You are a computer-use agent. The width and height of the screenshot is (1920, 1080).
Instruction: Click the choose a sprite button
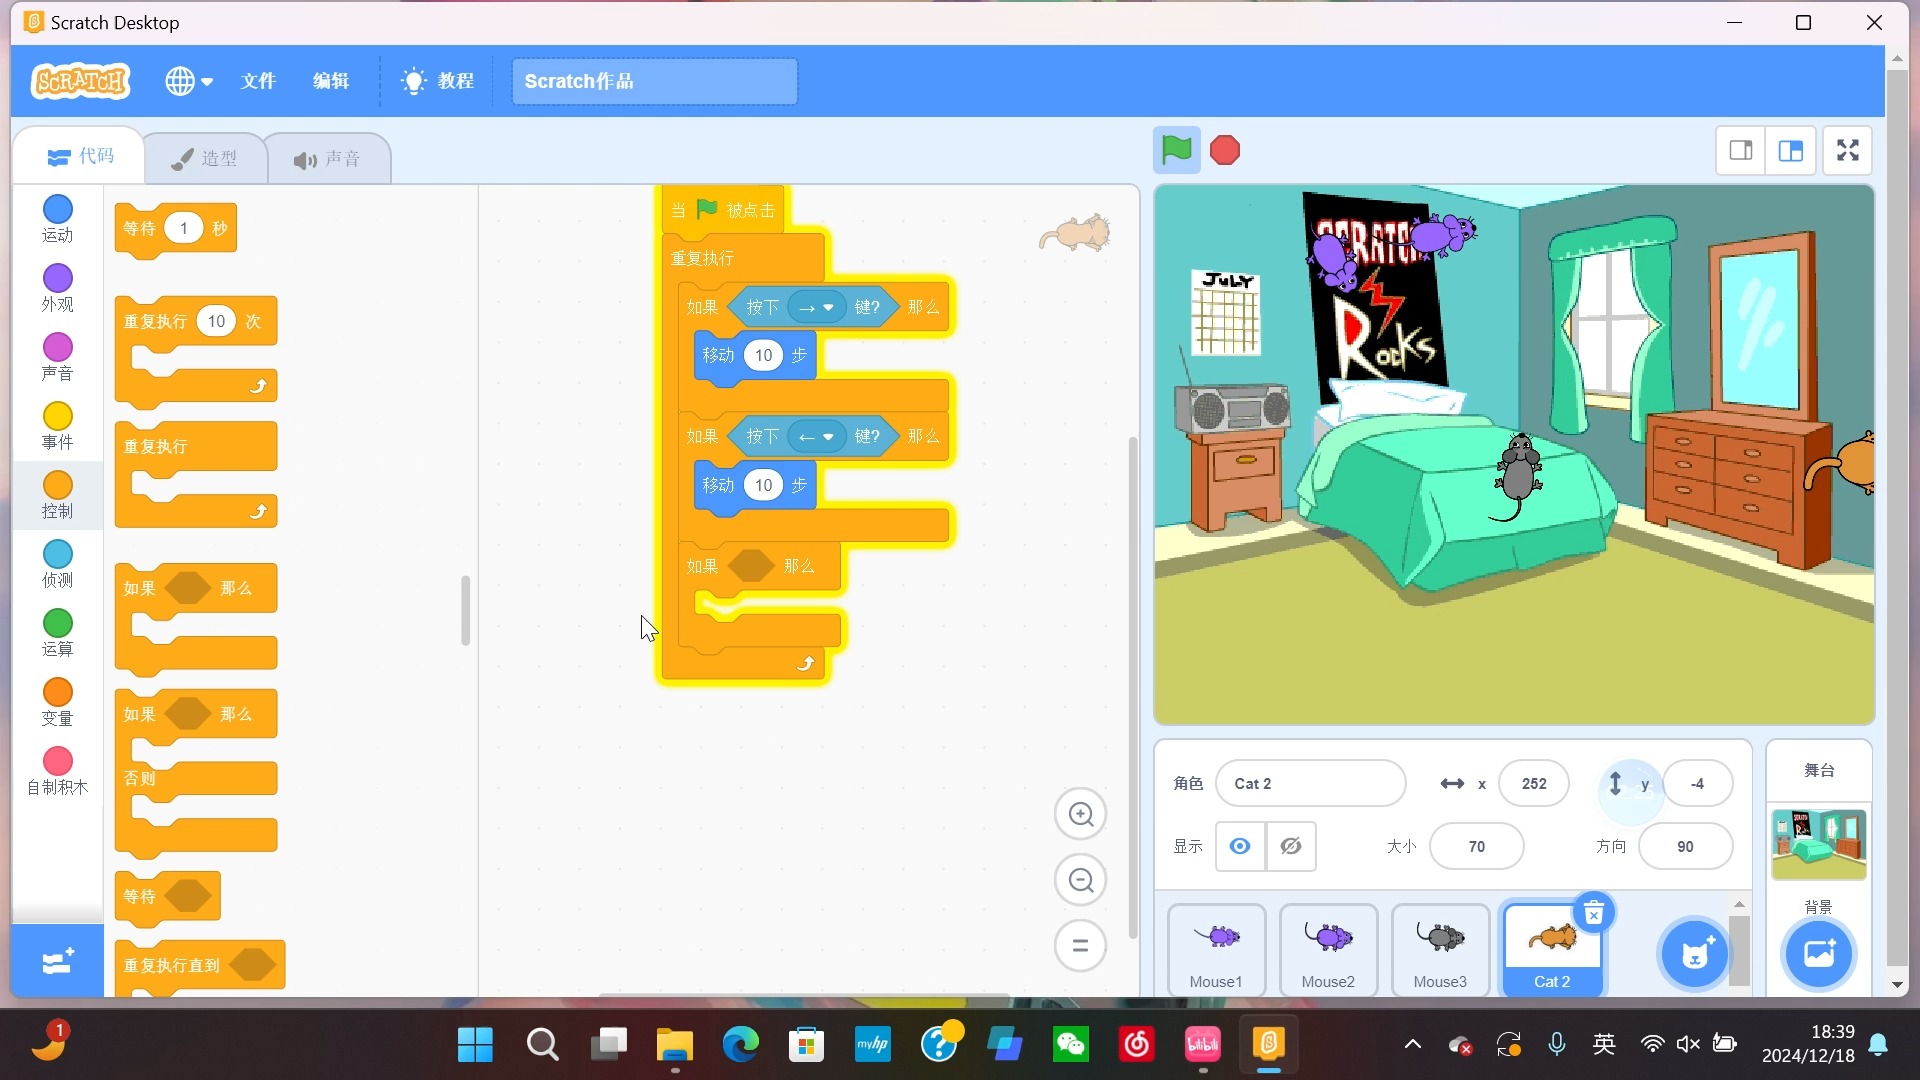pos(1694,953)
